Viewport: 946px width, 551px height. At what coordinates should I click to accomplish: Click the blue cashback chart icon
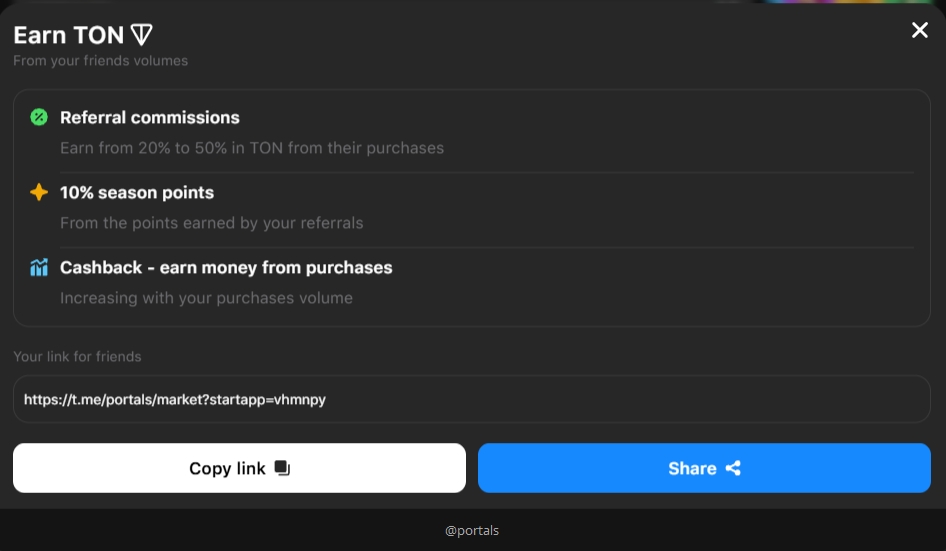[39, 267]
